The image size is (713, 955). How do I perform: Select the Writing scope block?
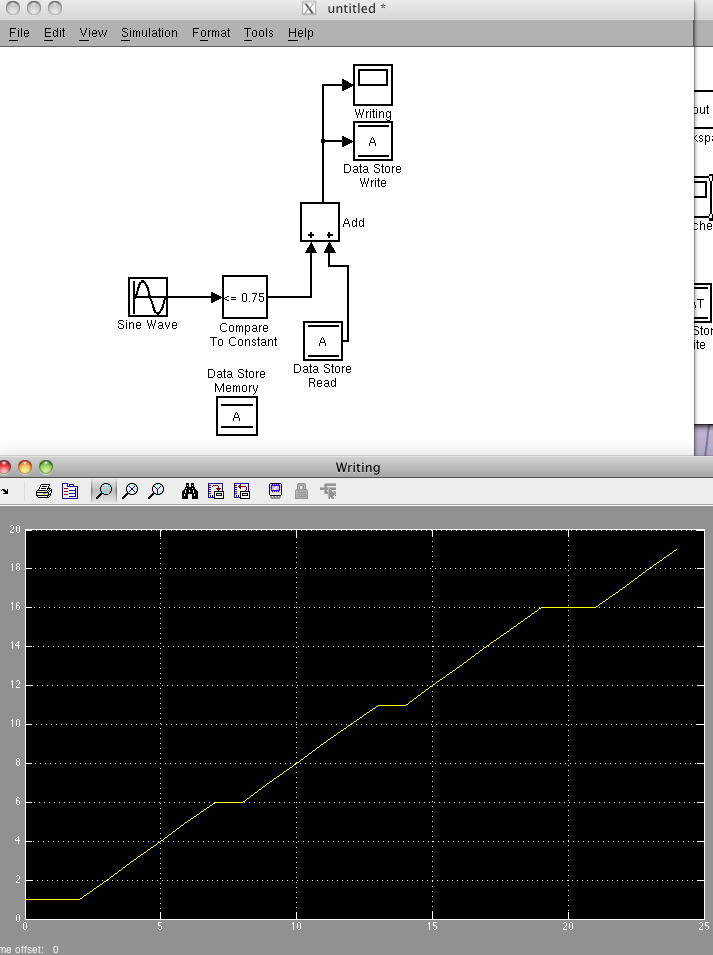click(373, 85)
